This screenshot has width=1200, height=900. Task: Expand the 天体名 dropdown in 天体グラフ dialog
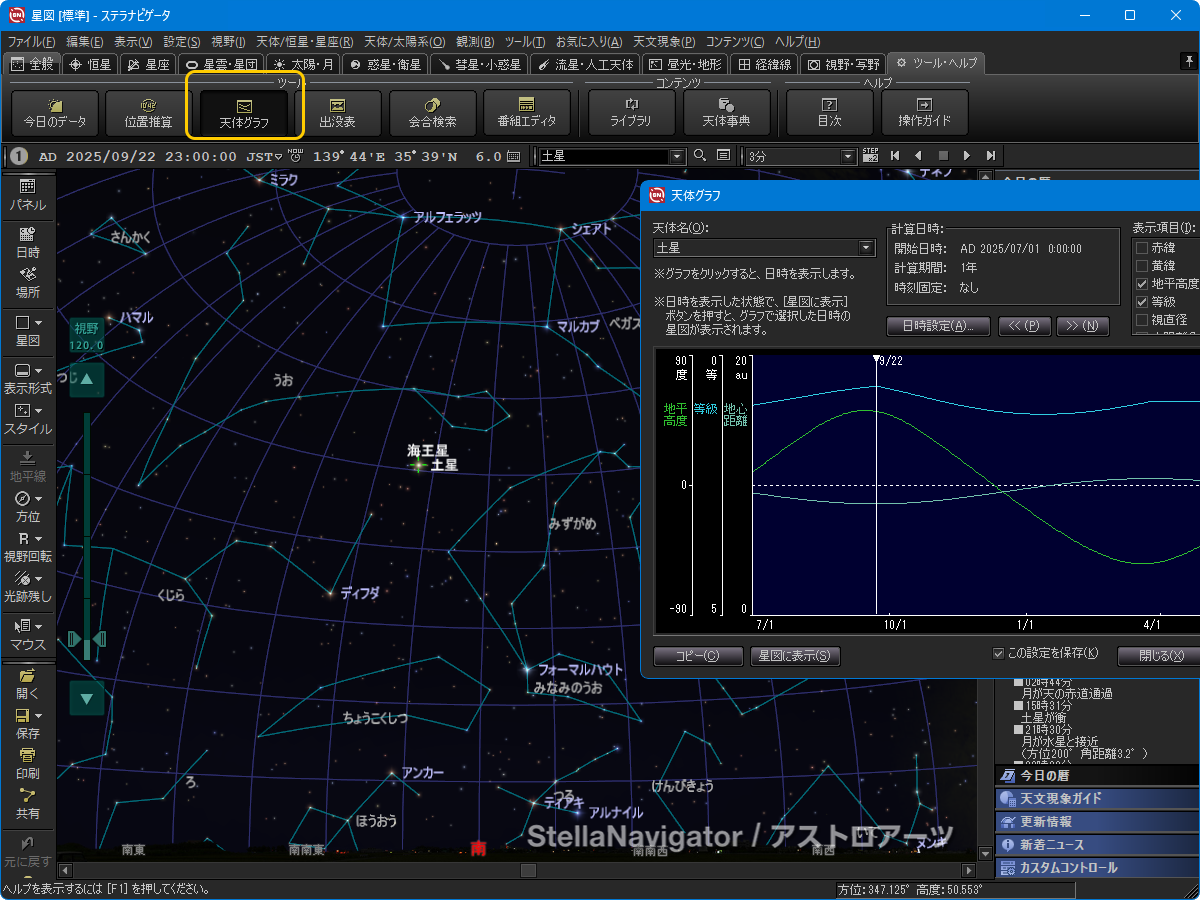(866, 248)
